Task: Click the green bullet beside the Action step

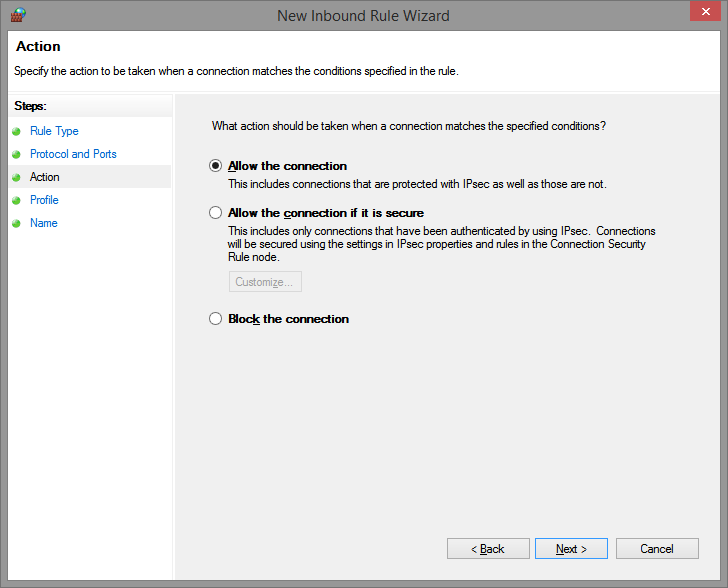Action: click(16, 177)
